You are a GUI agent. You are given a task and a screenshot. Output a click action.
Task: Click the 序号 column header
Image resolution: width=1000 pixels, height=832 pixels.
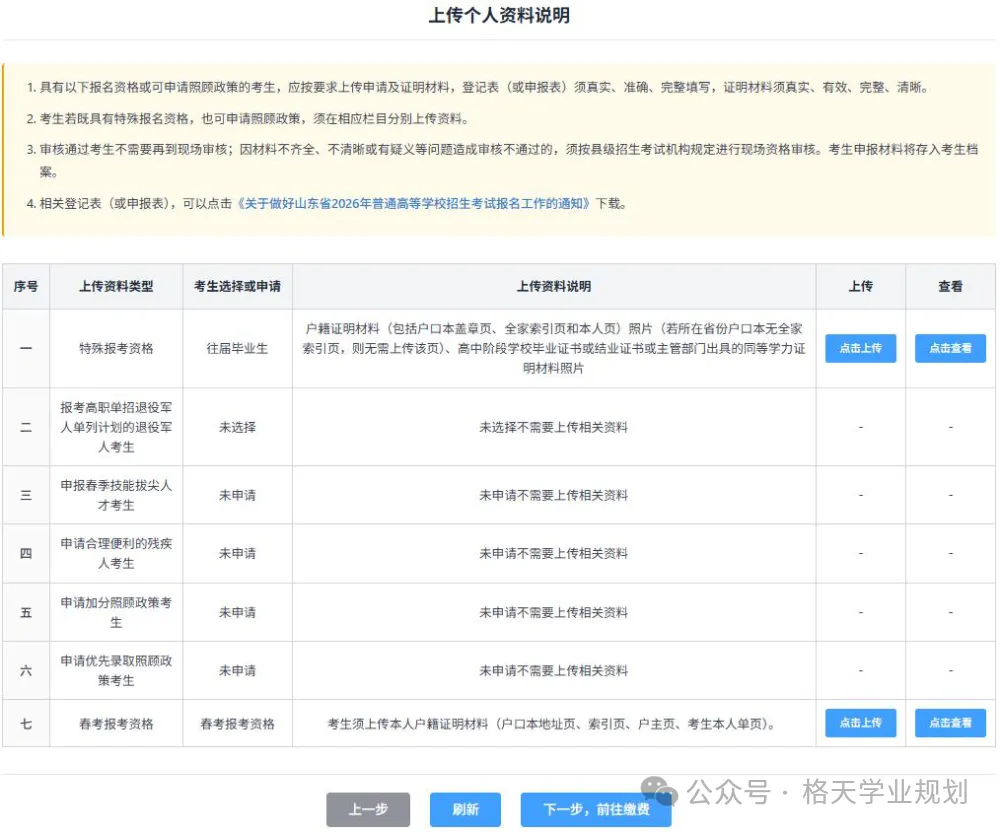[26, 286]
